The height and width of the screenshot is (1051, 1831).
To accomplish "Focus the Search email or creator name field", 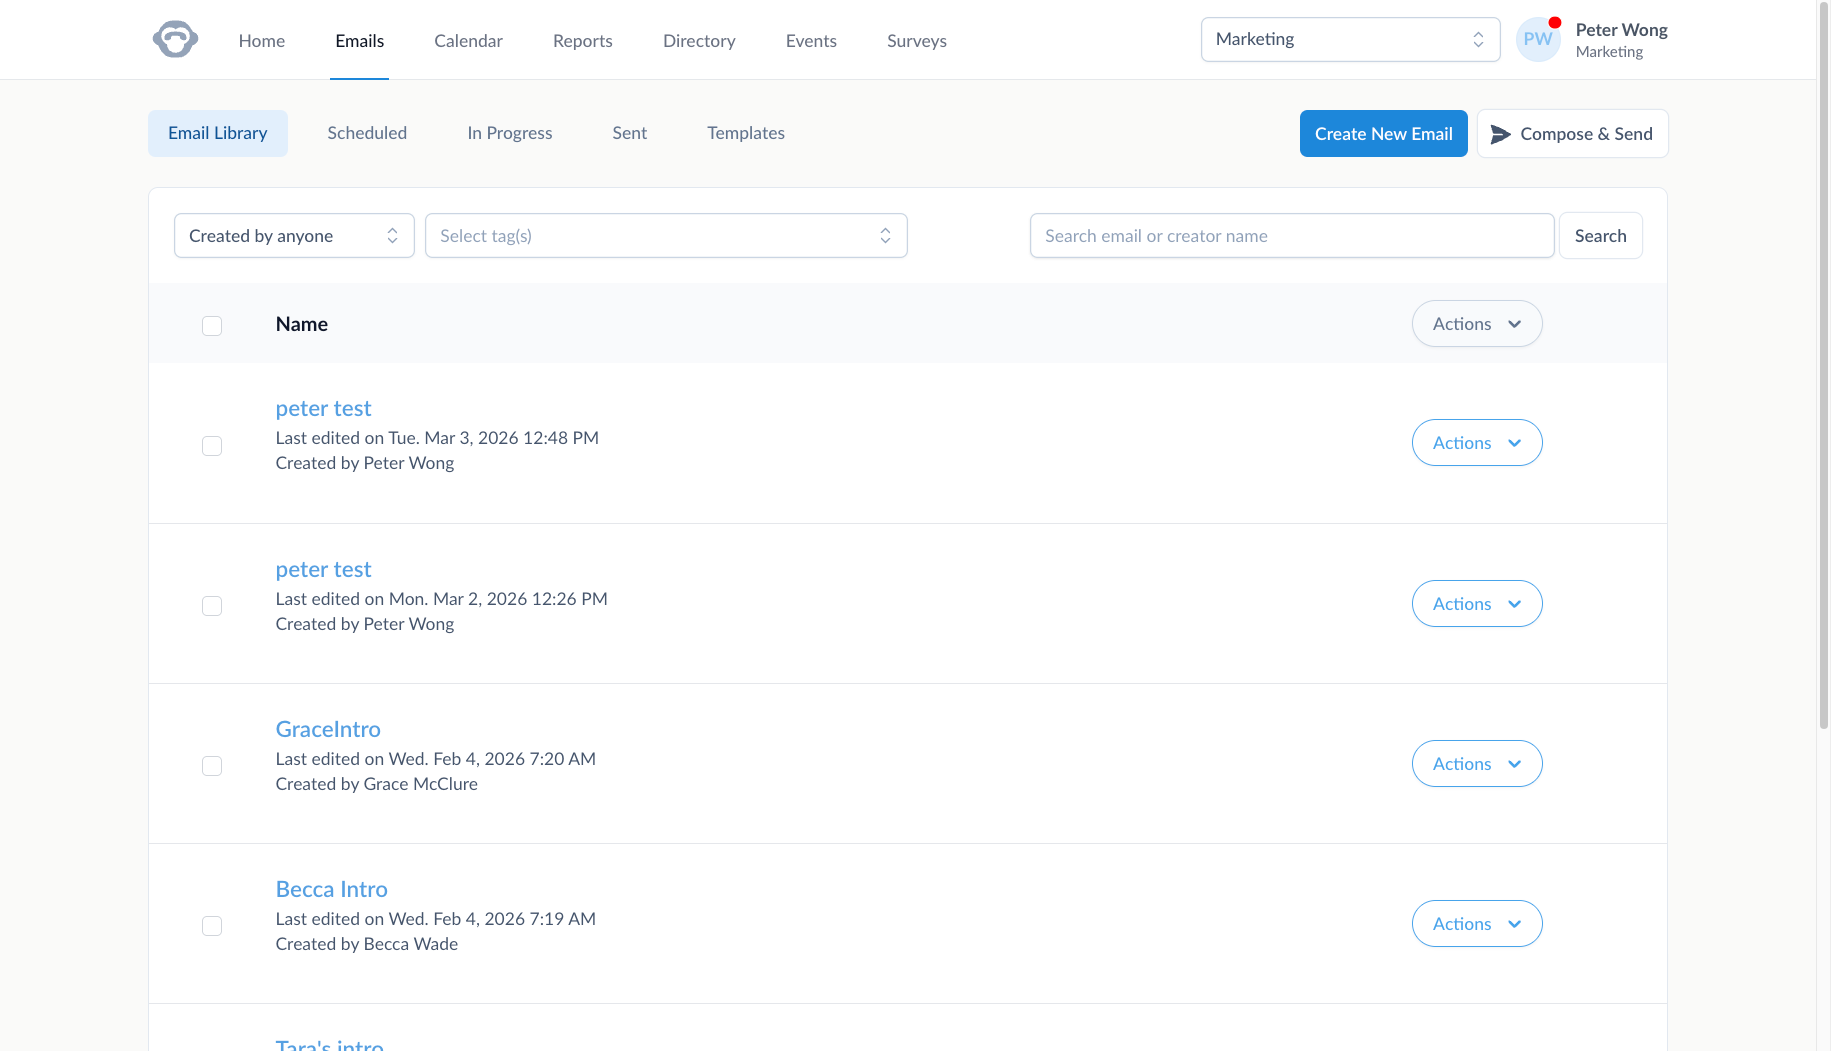I will pos(1291,236).
